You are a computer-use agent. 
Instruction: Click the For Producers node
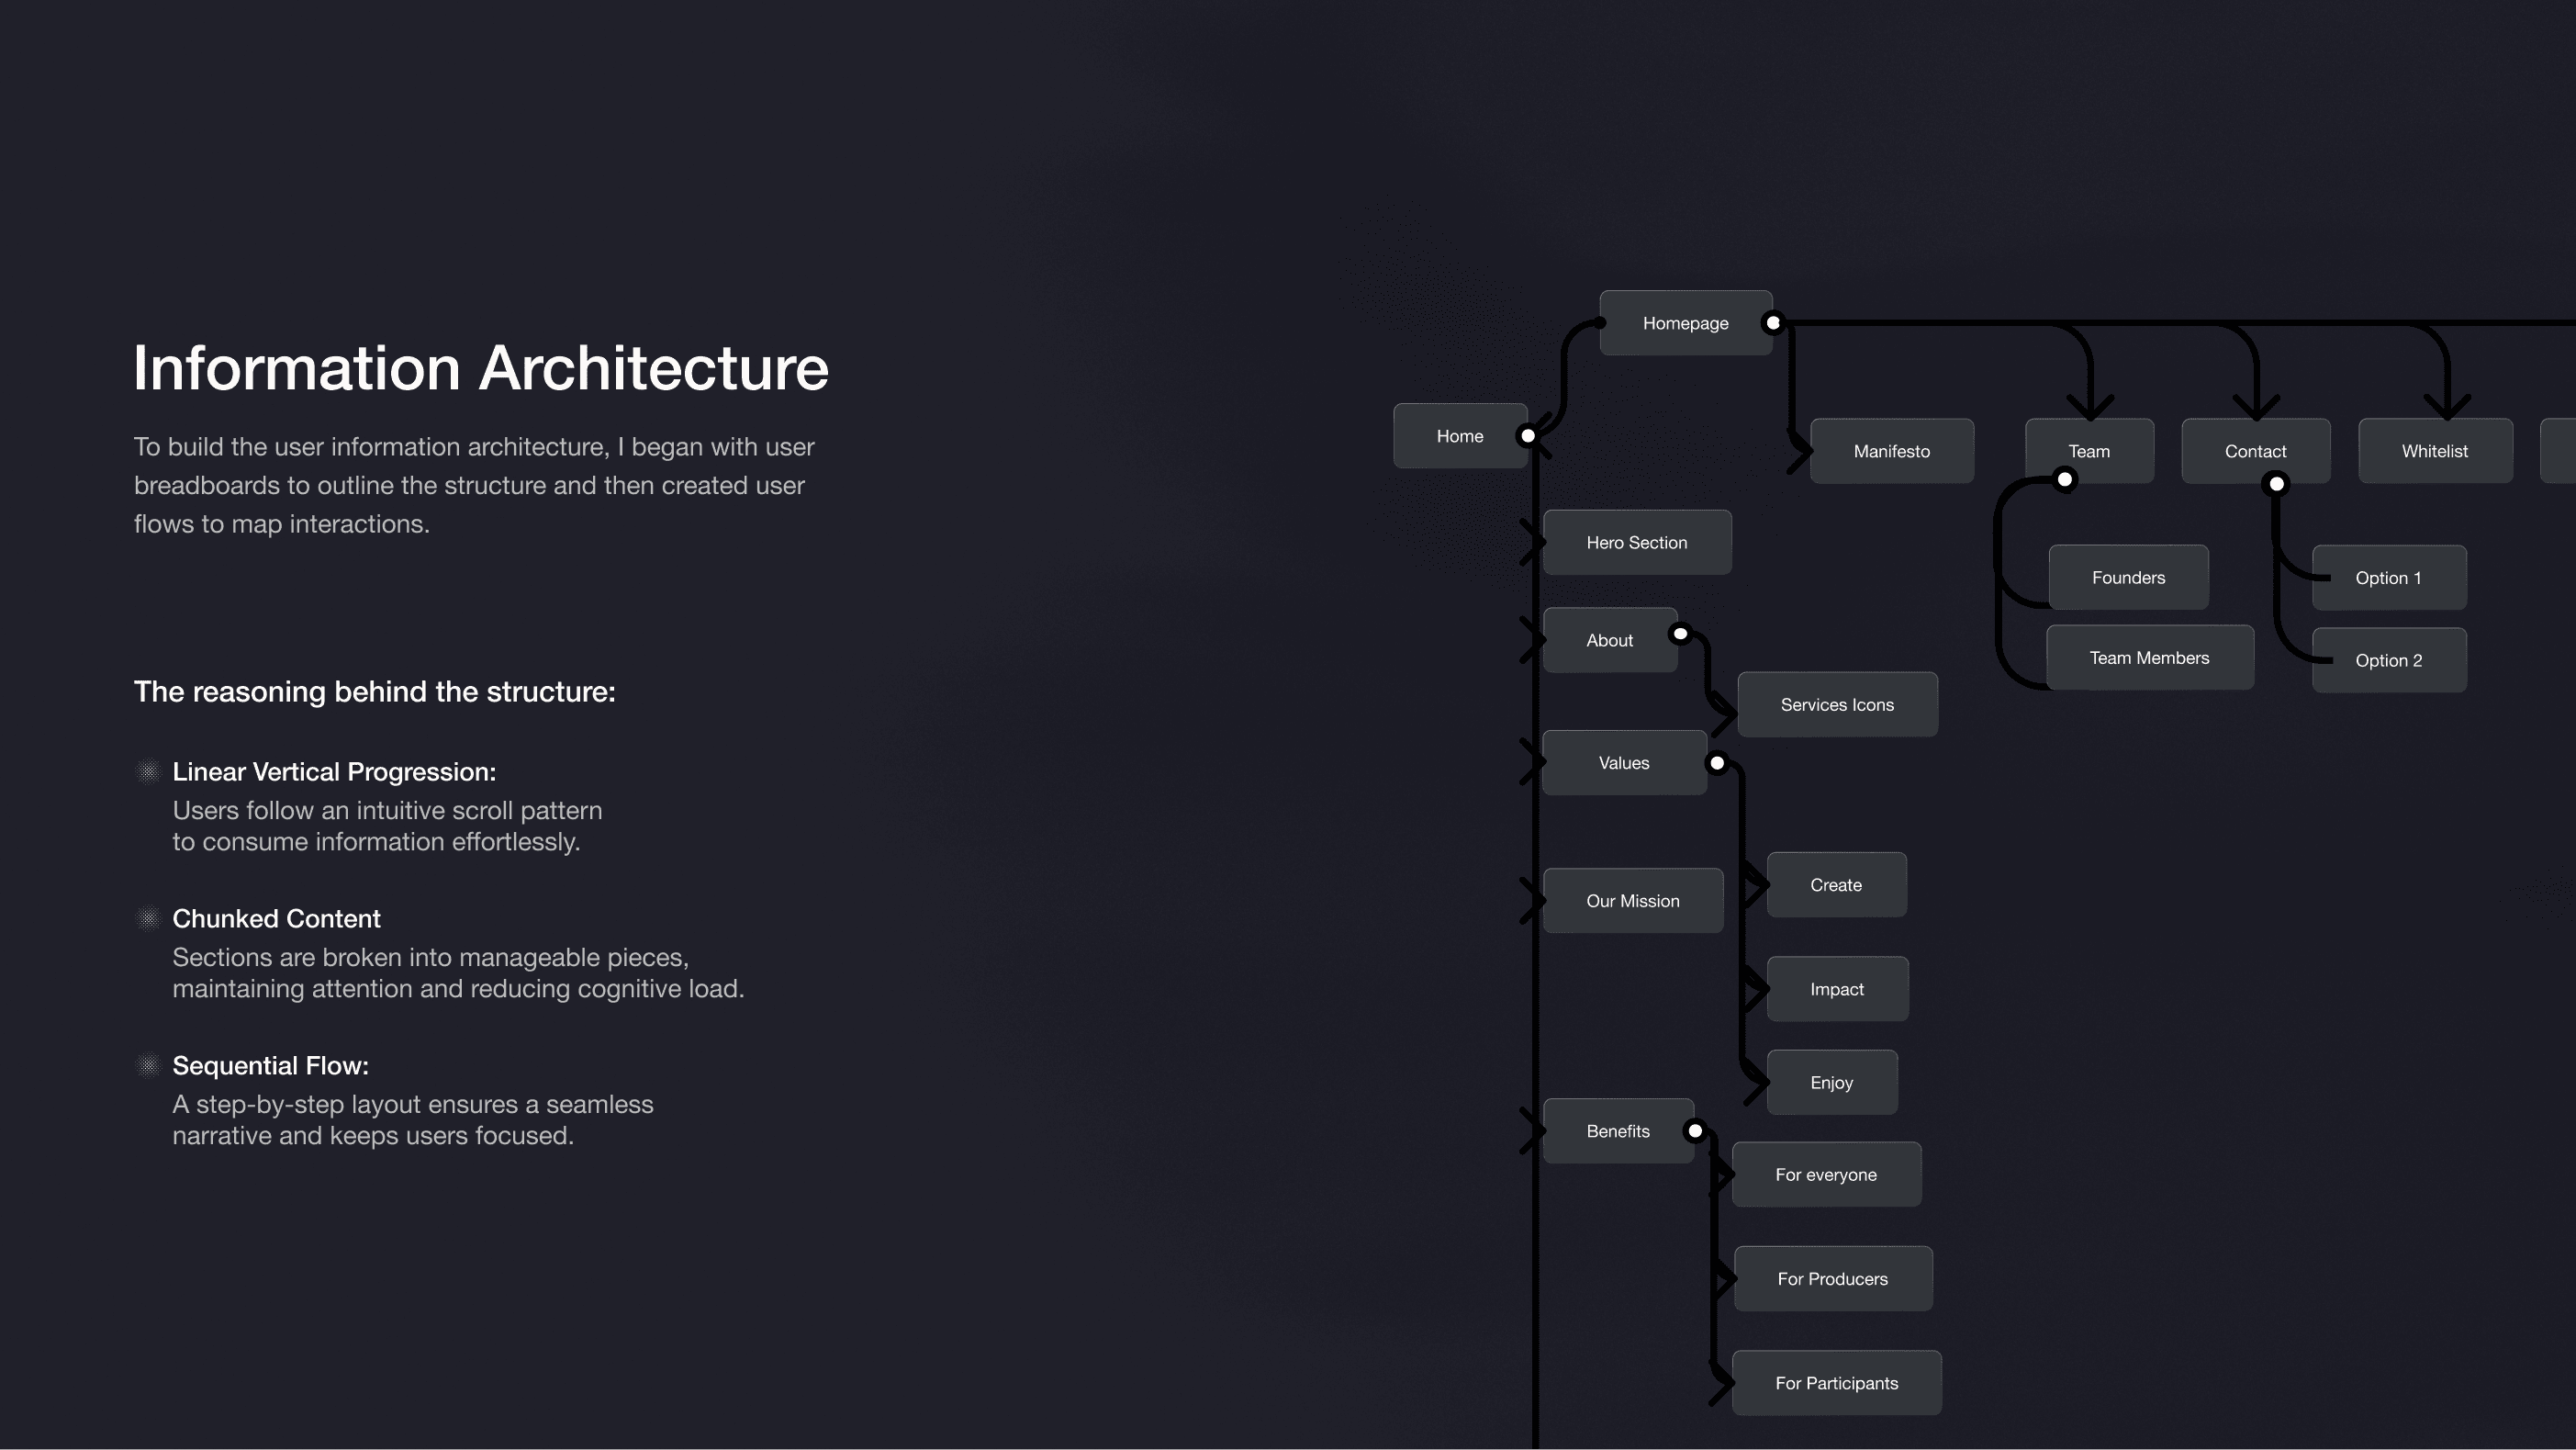coord(1832,1278)
